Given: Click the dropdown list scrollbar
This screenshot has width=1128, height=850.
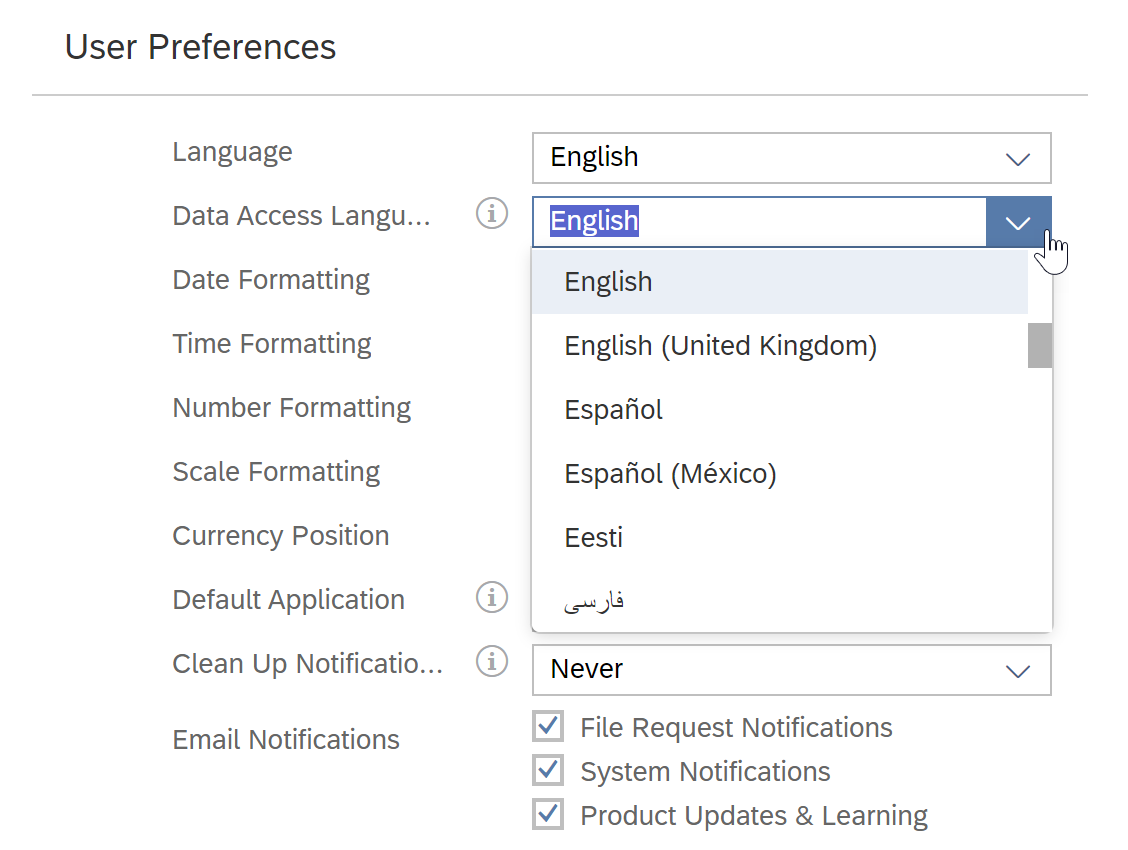Looking at the screenshot, I should pyautogui.click(x=1039, y=345).
